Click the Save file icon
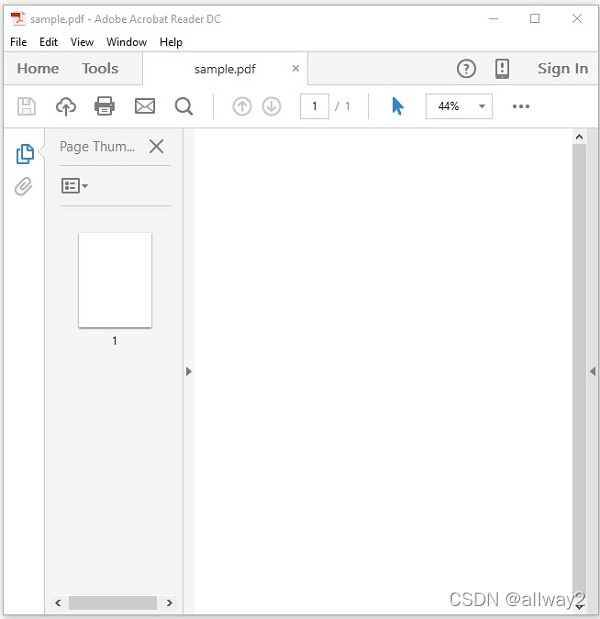 point(26,106)
